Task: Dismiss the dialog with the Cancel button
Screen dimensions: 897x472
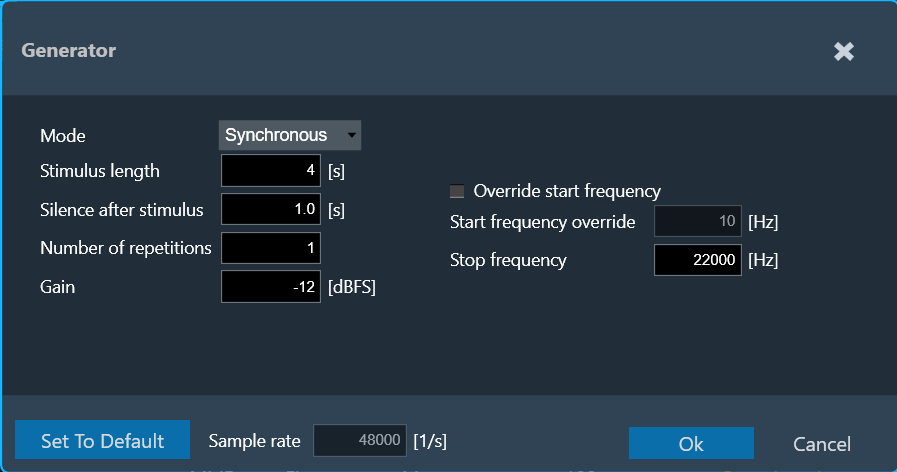Action: [x=821, y=444]
